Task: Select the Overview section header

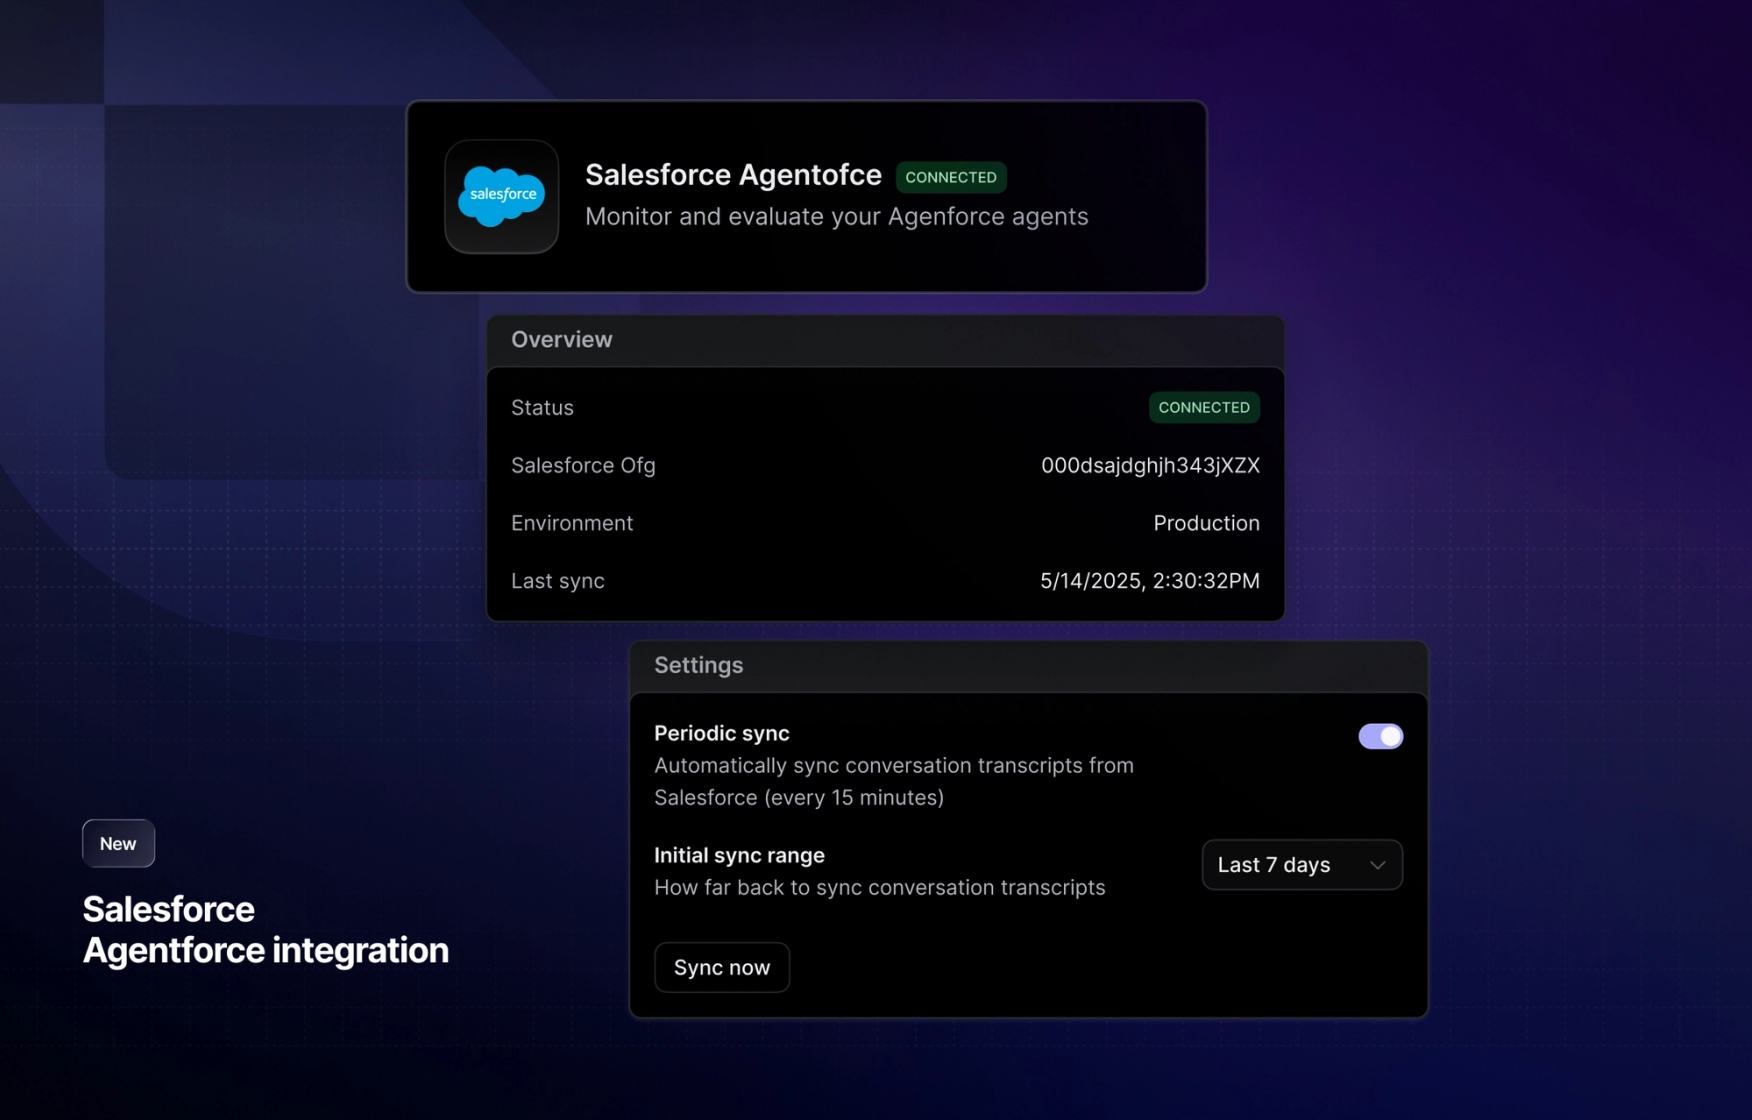Action: [885, 340]
